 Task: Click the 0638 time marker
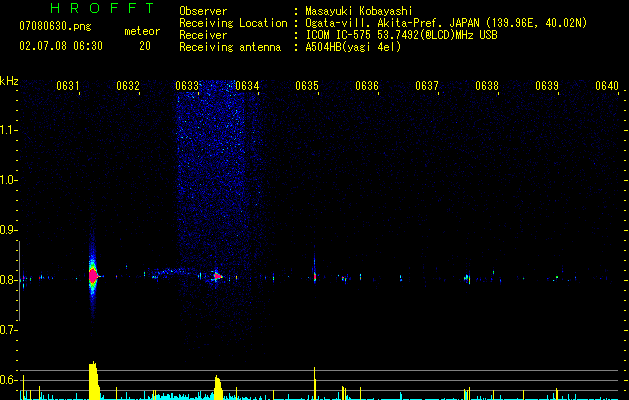[487, 86]
